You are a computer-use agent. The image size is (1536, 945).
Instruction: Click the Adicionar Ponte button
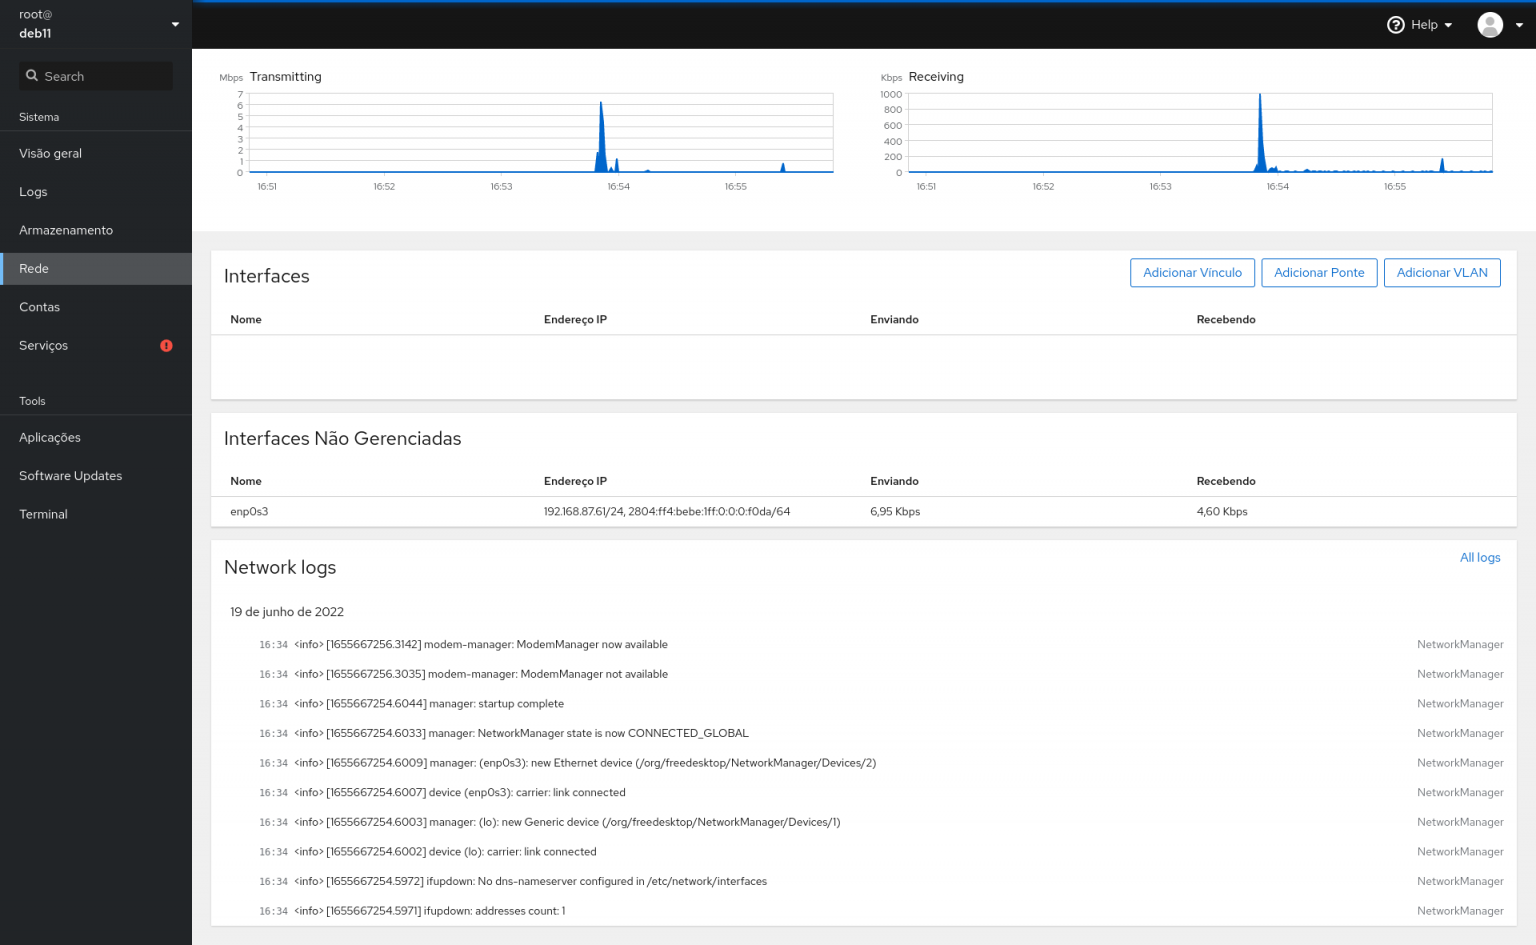1319,273
